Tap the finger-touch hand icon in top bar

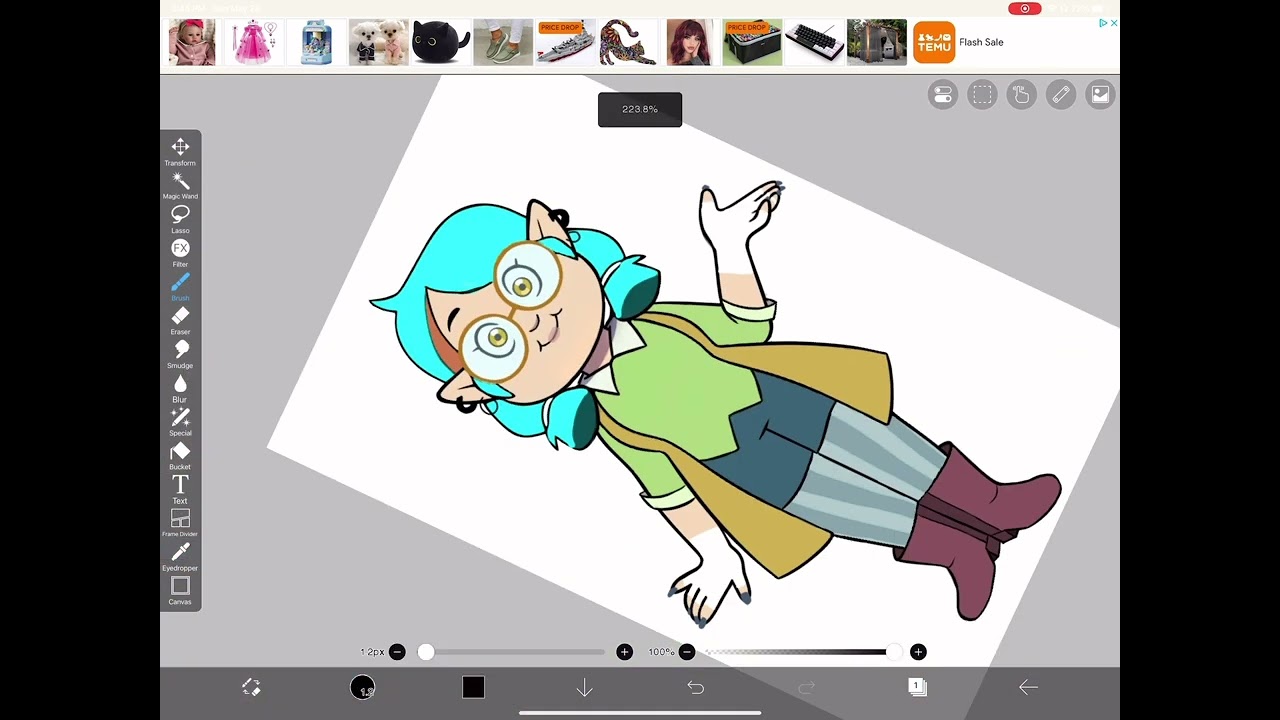(1021, 95)
